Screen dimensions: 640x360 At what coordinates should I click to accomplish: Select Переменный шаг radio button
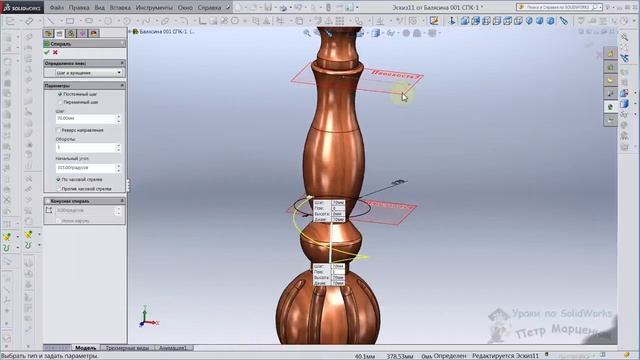click(x=60, y=102)
